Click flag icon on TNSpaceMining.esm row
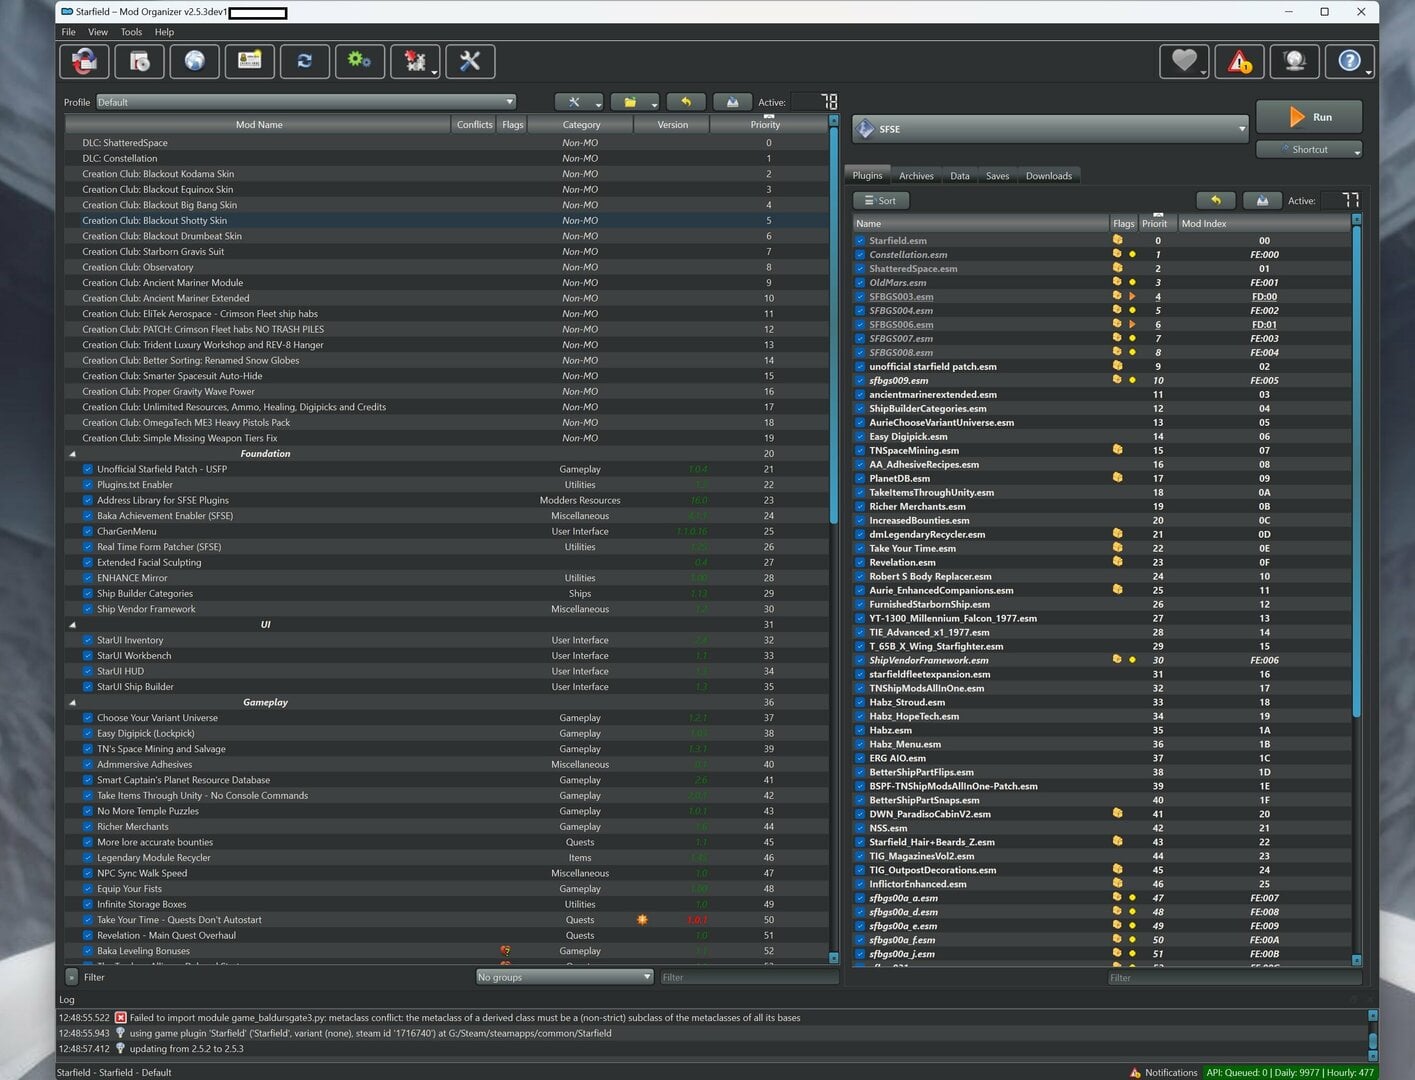1415x1080 pixels. pos(1117,450)
